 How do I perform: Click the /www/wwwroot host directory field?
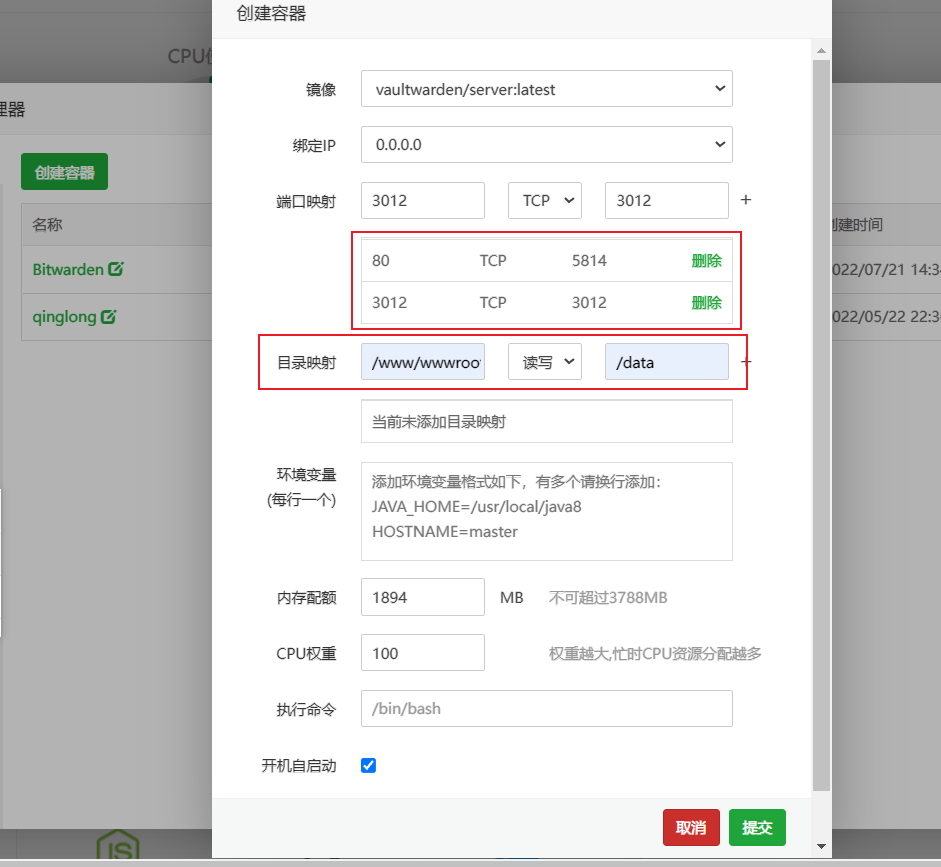pos(422,362)
